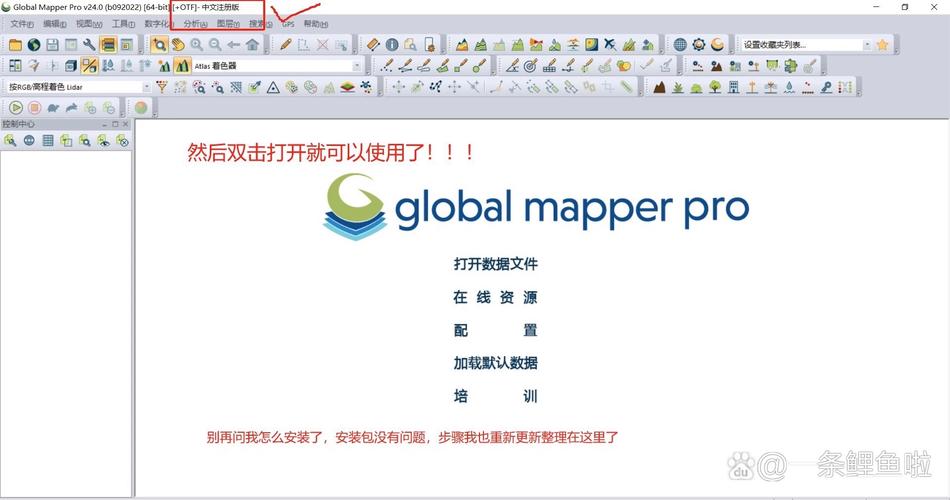Close the 控制中心 panel
This screenshot has height=500, width=950.
(x=125, y=124)
